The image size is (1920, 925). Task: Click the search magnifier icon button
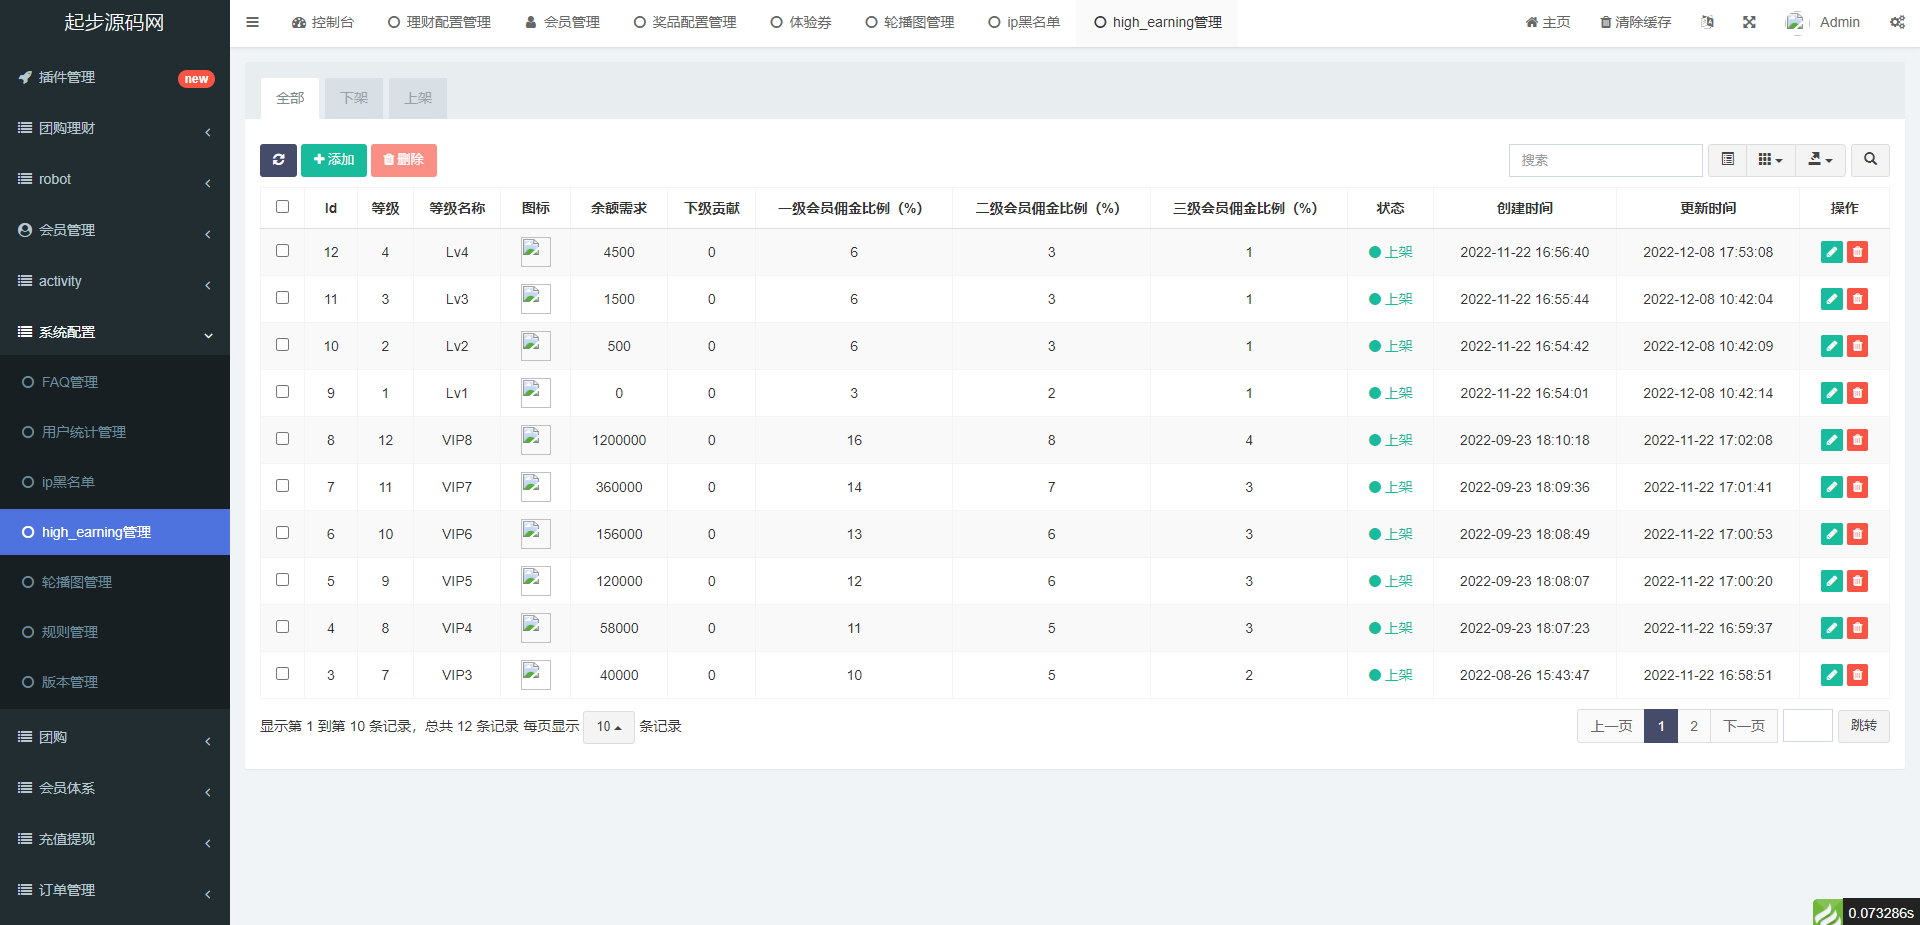[x=1869, y=160]
